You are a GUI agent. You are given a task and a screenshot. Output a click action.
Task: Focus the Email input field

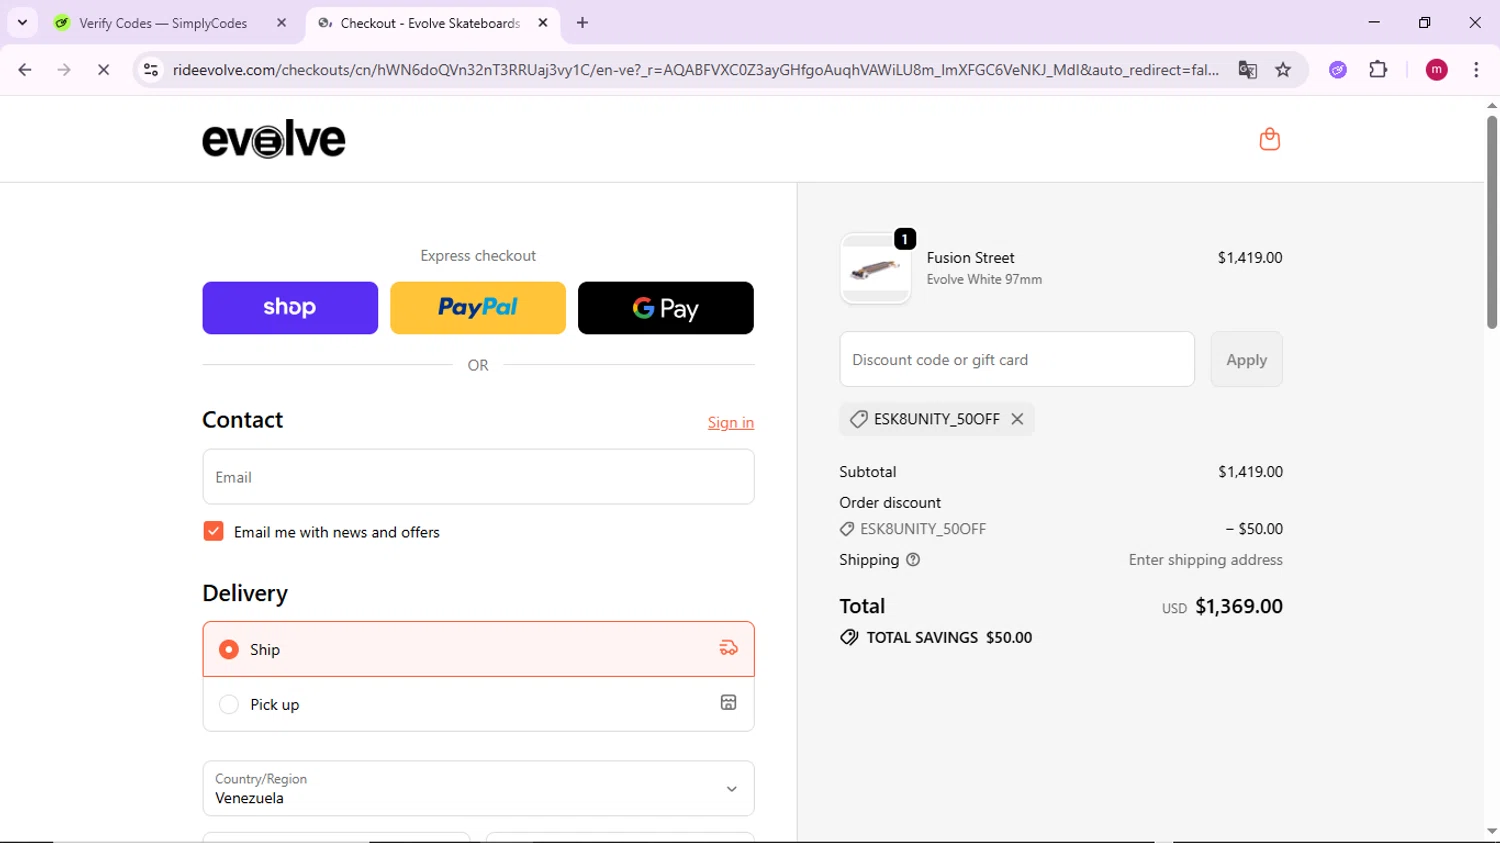(x=478, y=477)
